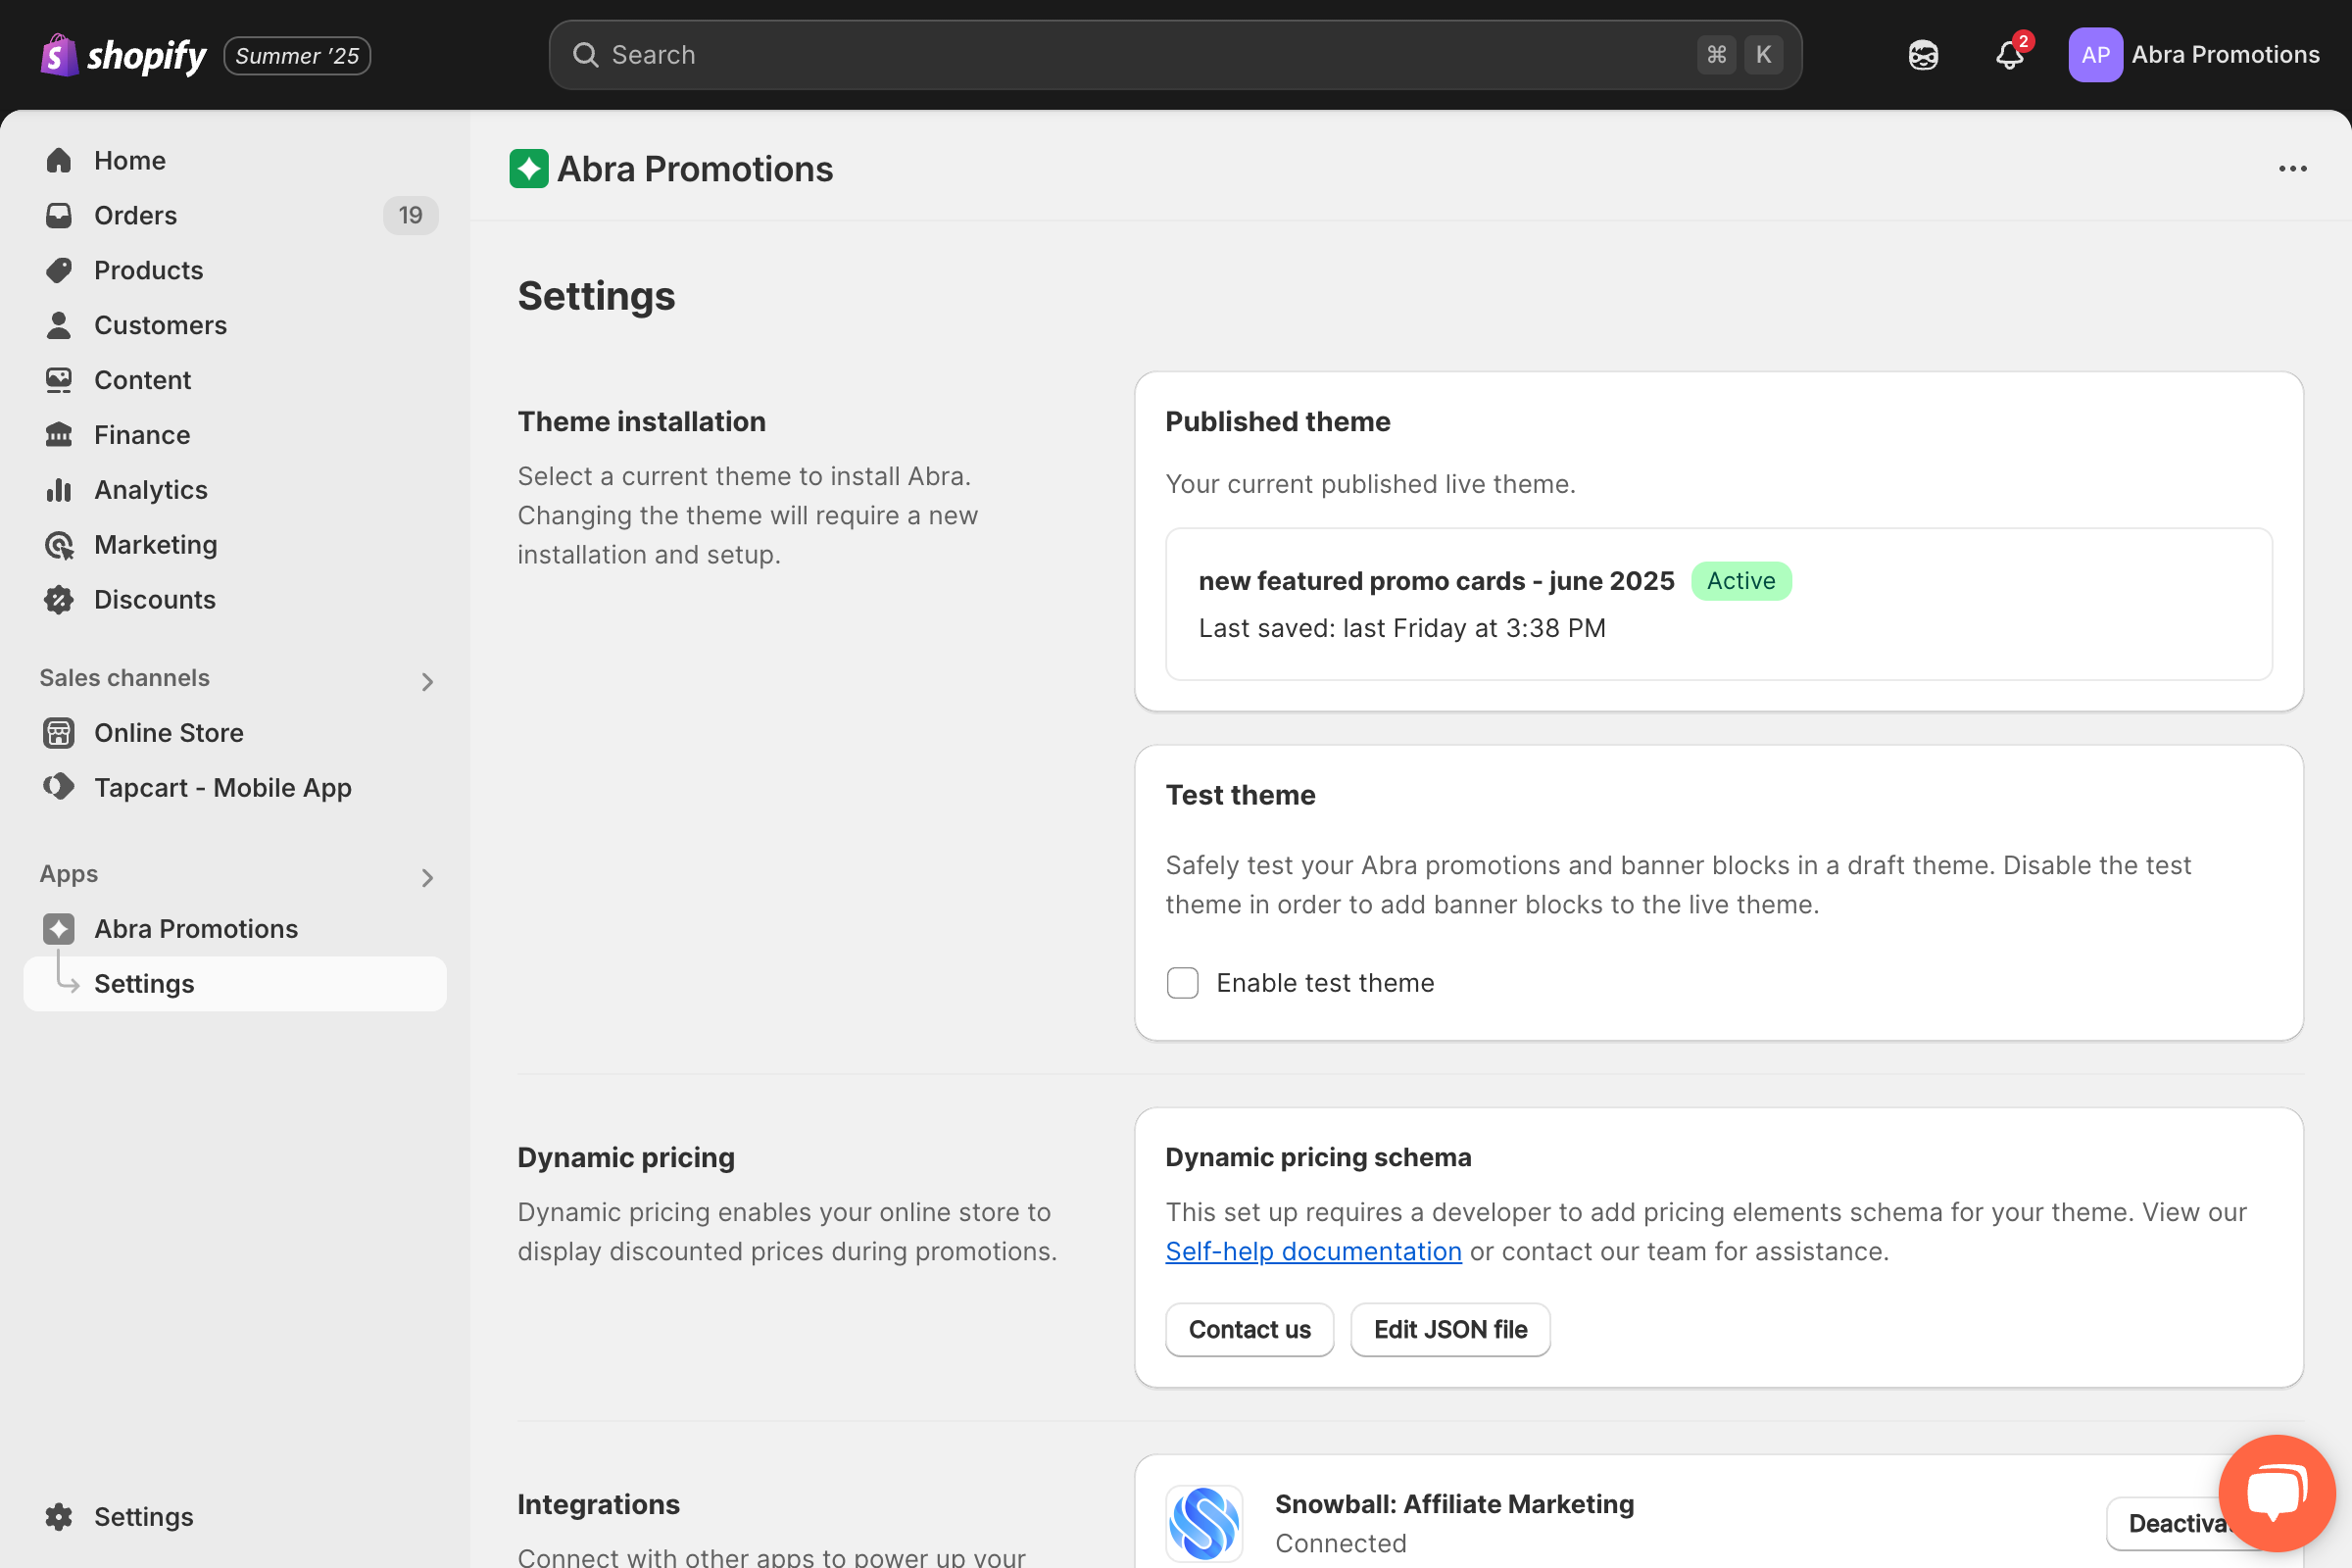2352x1568 pixels.
Task: Enable the test theme checkbox
Action: tap(1182, 982)
